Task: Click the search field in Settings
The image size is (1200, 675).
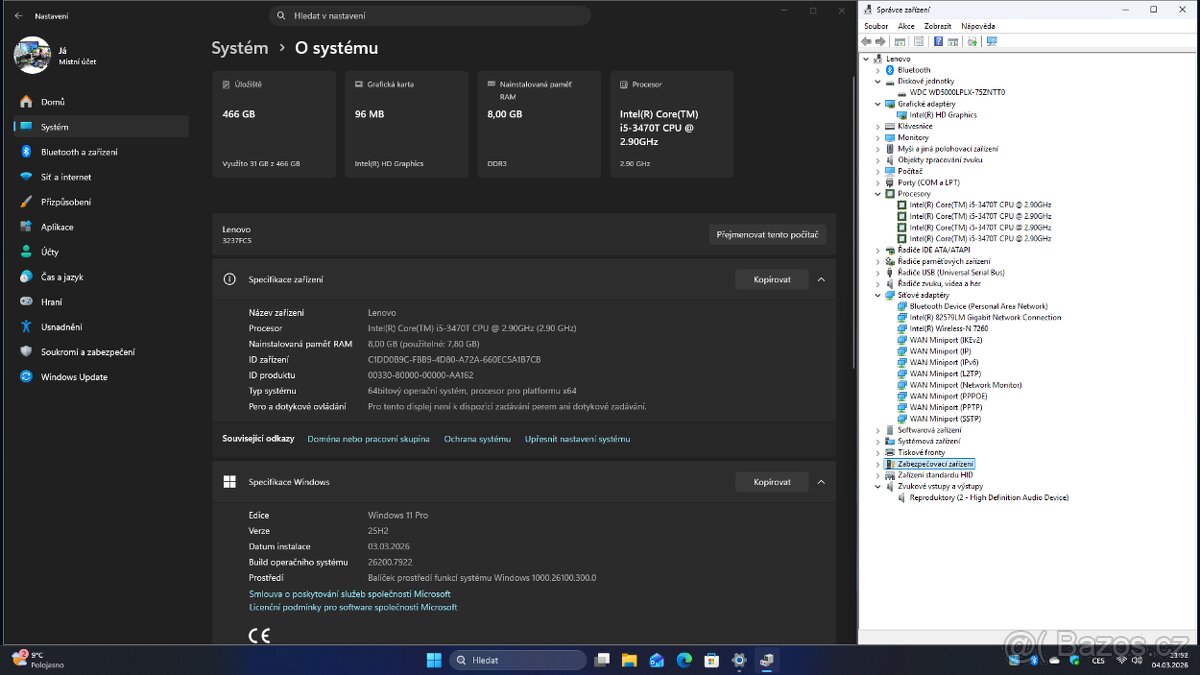Action: [x=430, y=15]
